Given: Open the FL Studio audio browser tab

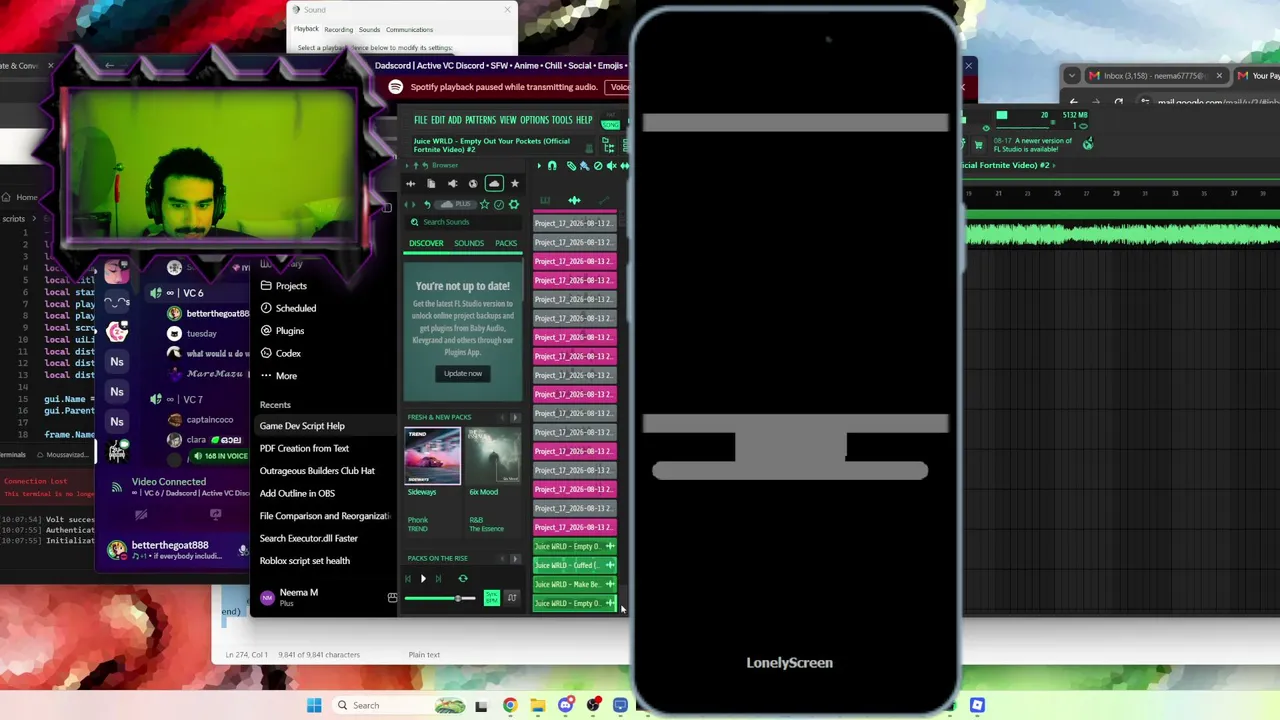Looking at the screenshot, I should tap(410, 184).
